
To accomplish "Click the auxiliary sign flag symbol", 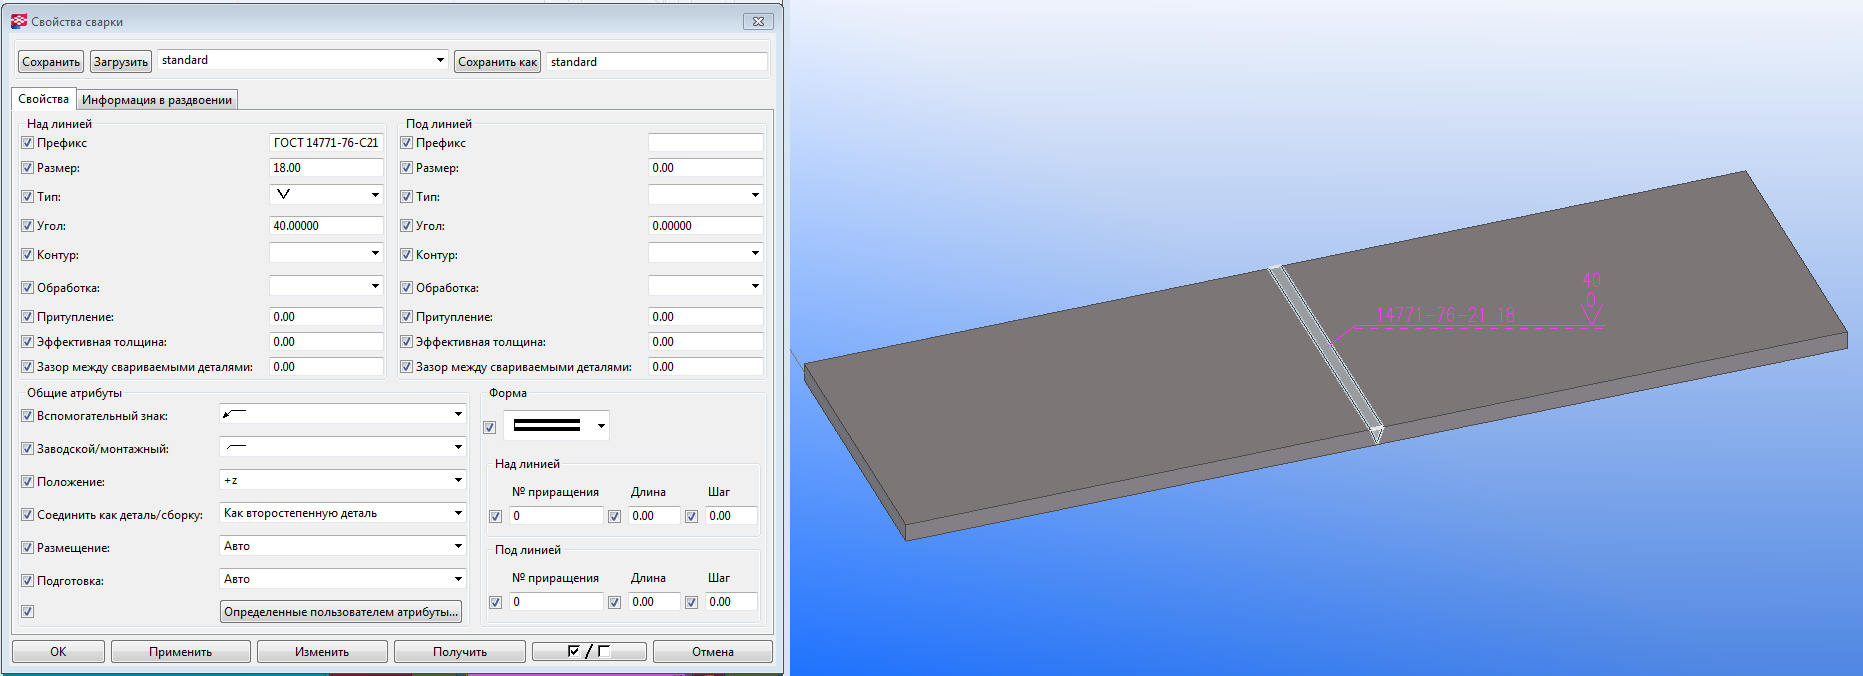I will 235,414.
